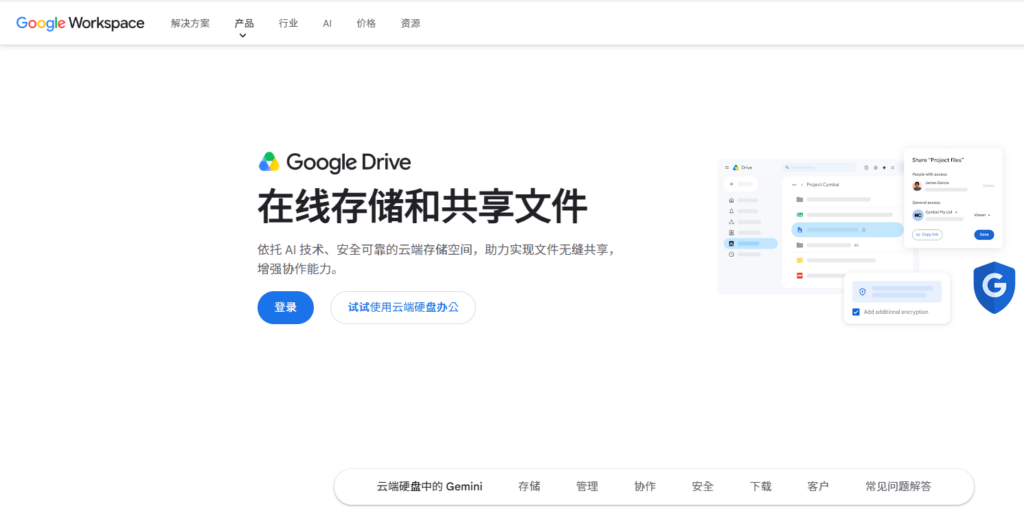Click Drive logo inside the illustration

735,168
